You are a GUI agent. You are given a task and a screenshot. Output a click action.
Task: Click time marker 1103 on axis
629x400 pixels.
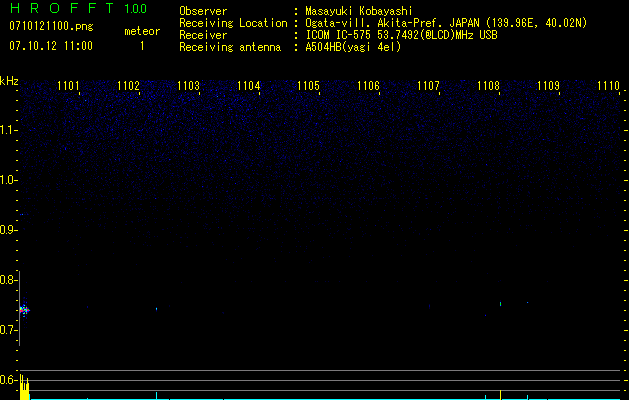[x=188, y=86]
